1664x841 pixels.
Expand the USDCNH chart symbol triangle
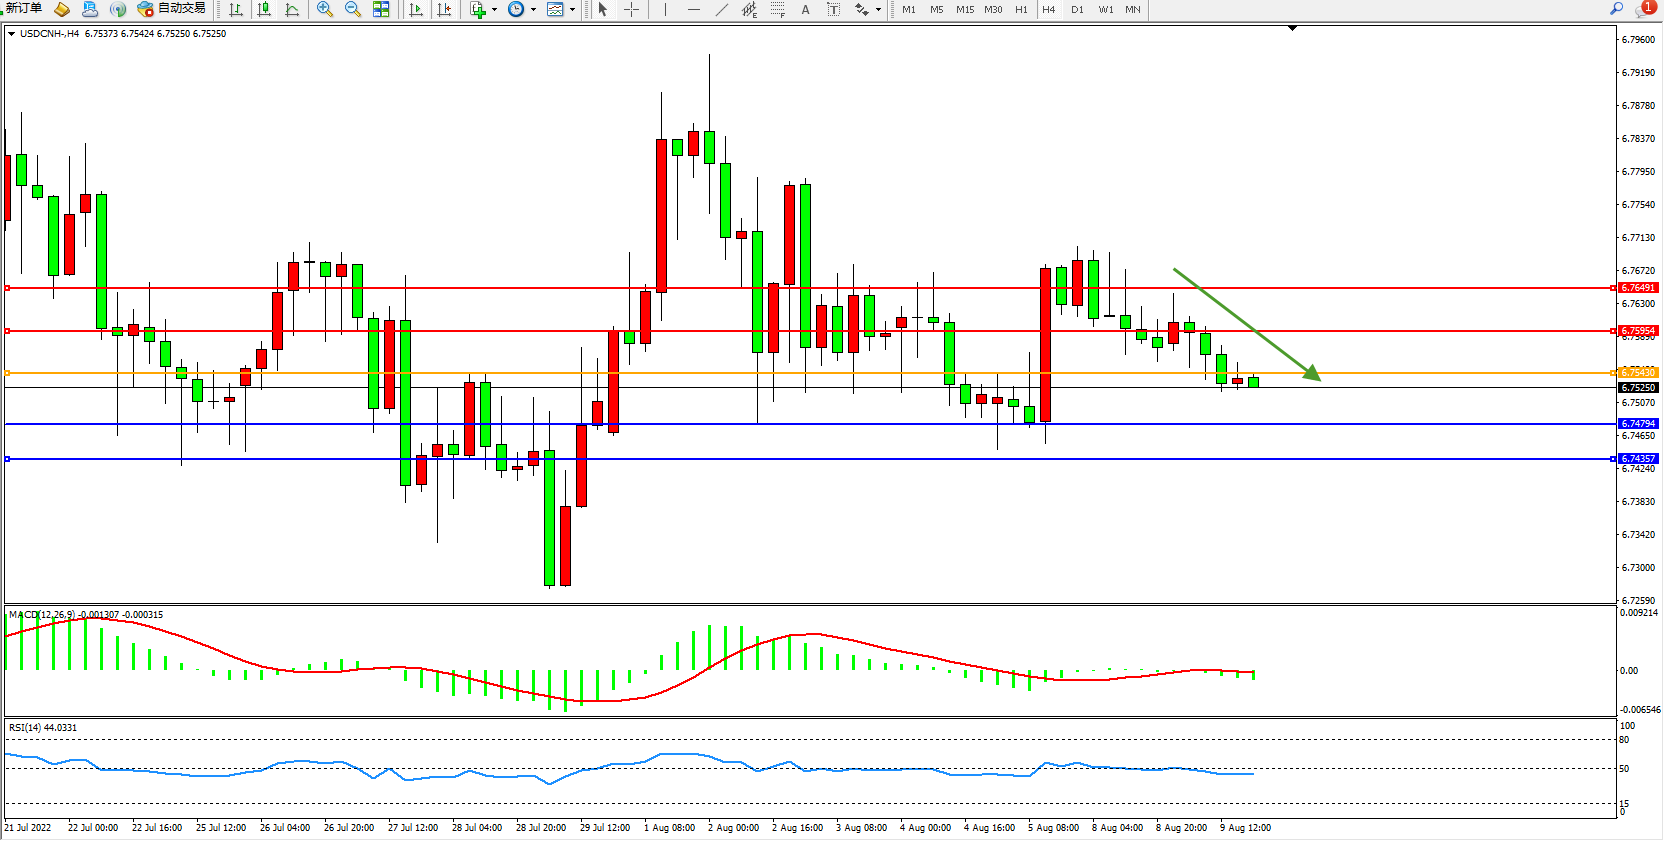pos(11,34)
